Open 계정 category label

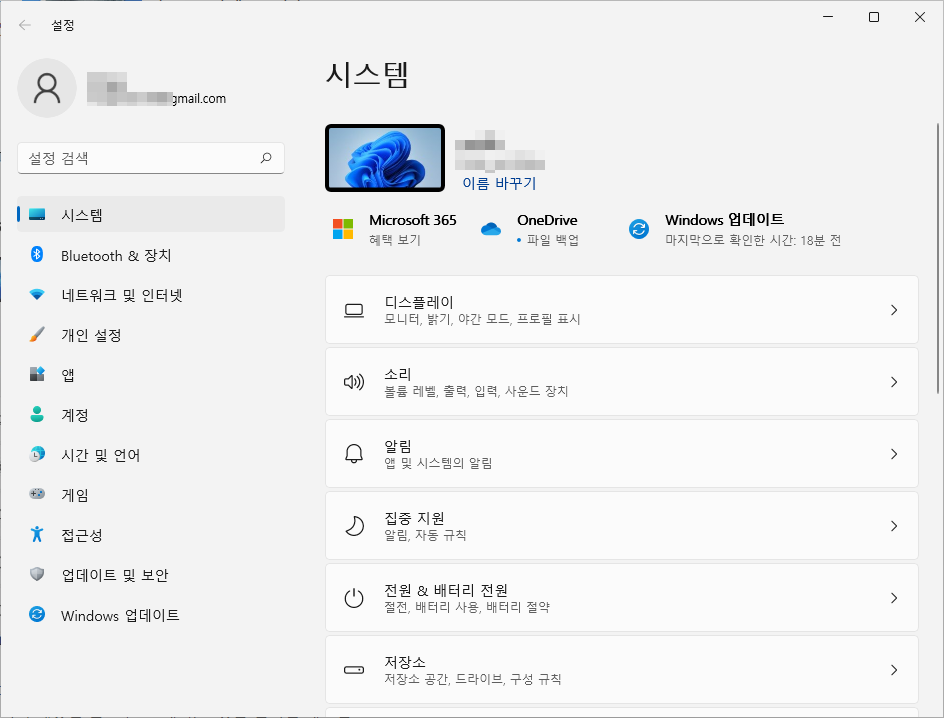[x=75, y=415]
